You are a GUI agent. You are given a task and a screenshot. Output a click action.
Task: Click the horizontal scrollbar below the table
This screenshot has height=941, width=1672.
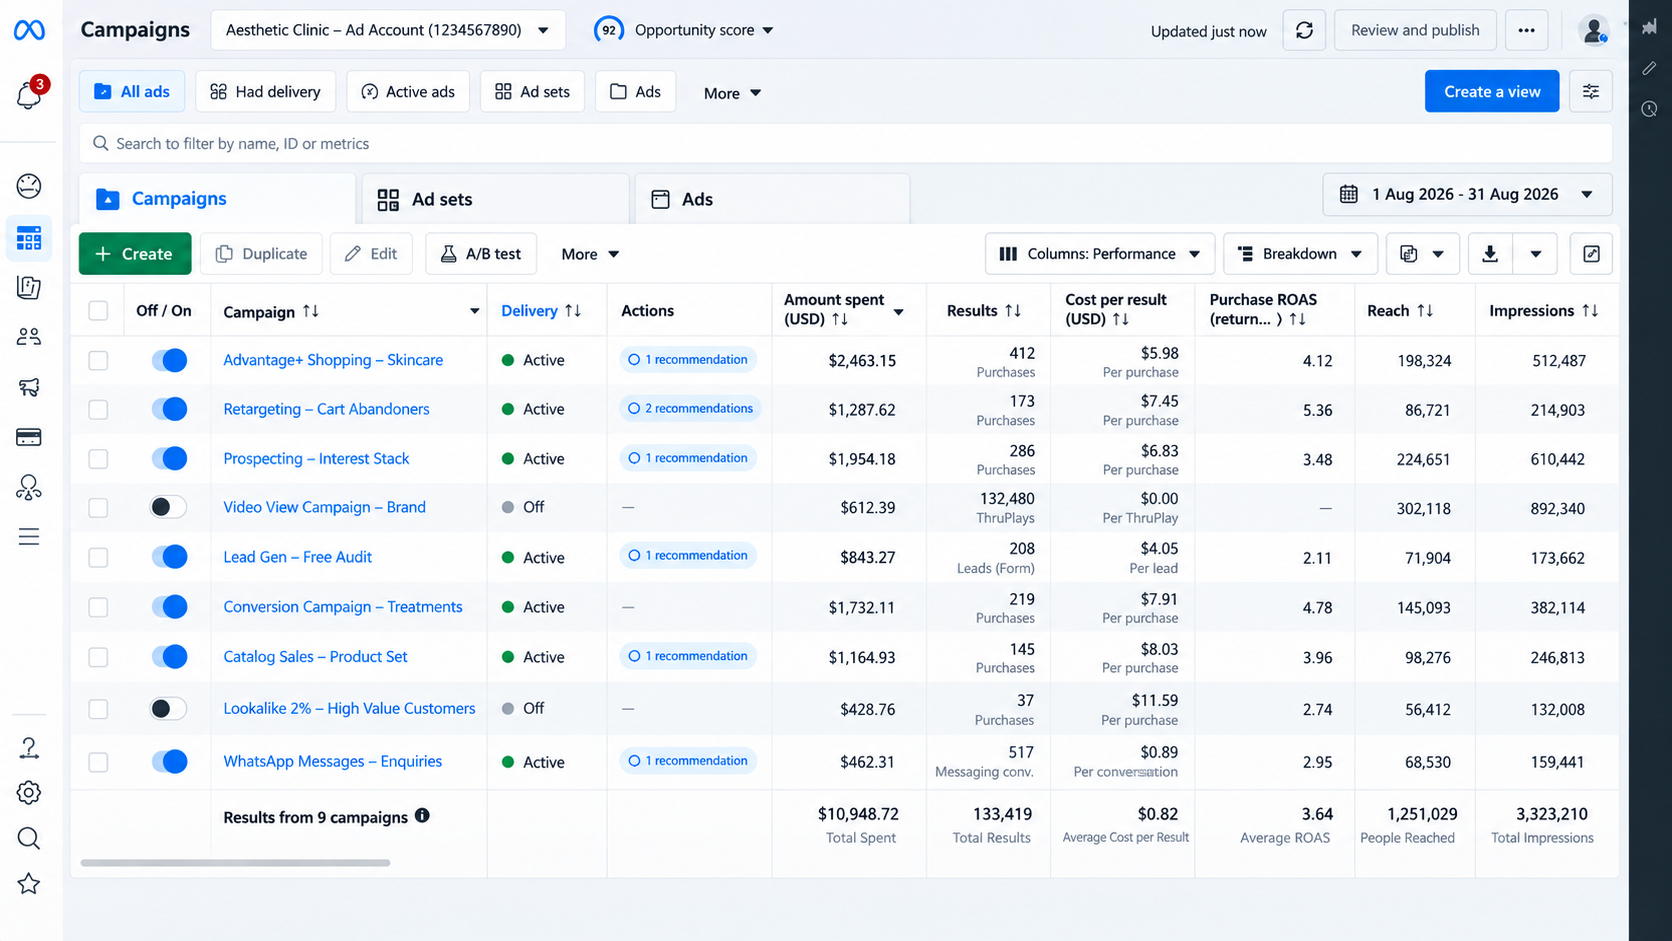[x=235, y=863]
